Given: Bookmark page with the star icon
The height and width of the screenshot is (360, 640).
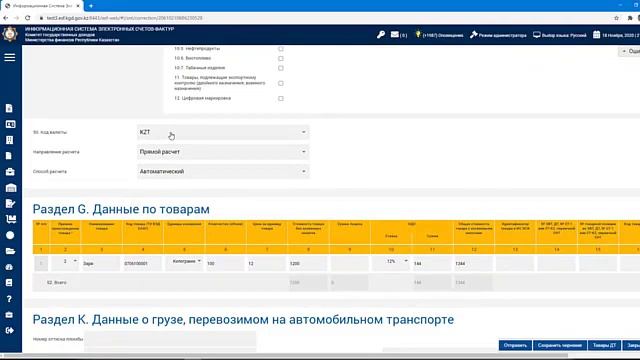Looking at the screenshot, I should click(x=616, y=18).
